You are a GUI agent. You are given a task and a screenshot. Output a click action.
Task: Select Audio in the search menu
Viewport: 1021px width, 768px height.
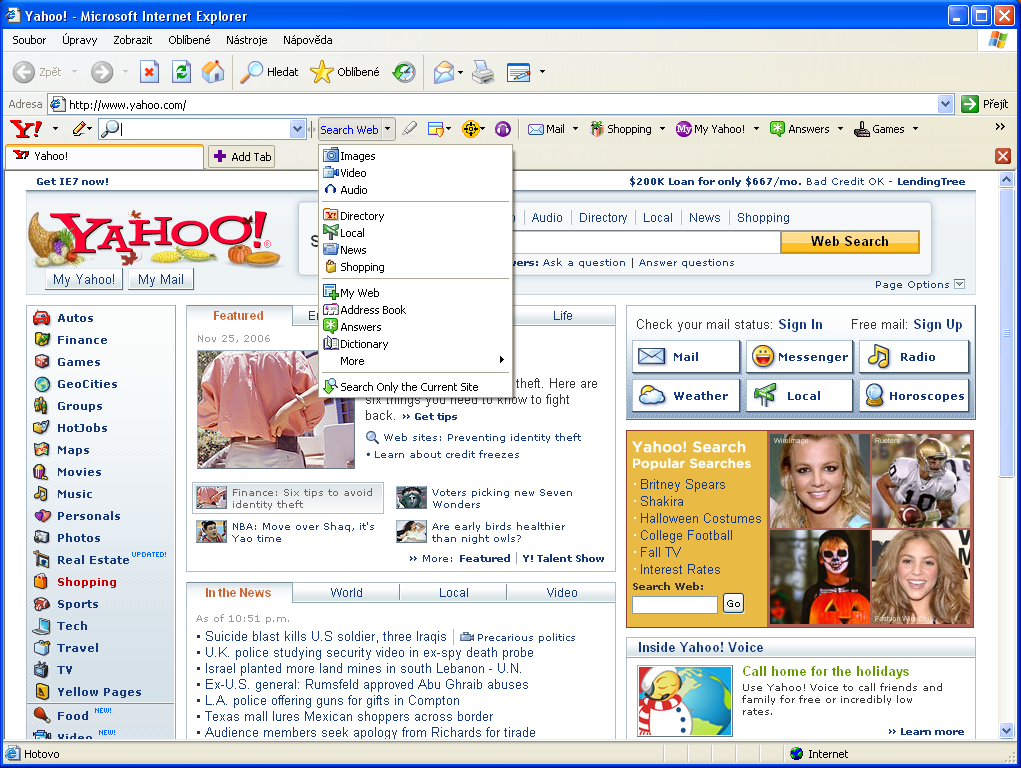pos(415,190)
